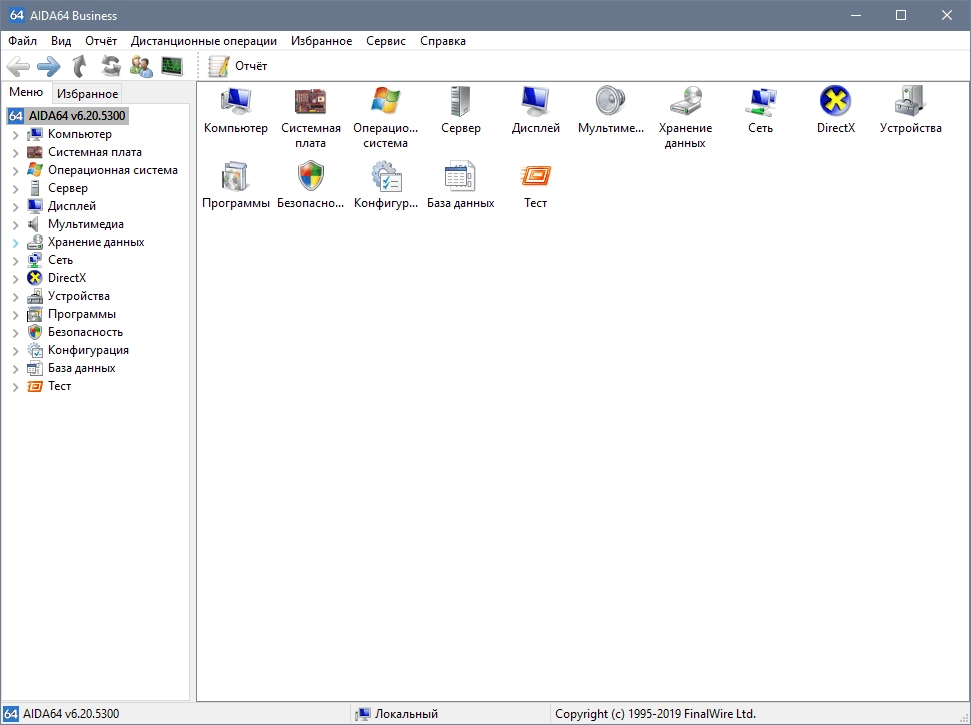Open the Хранение данных large icon

[x=686, y=118]
